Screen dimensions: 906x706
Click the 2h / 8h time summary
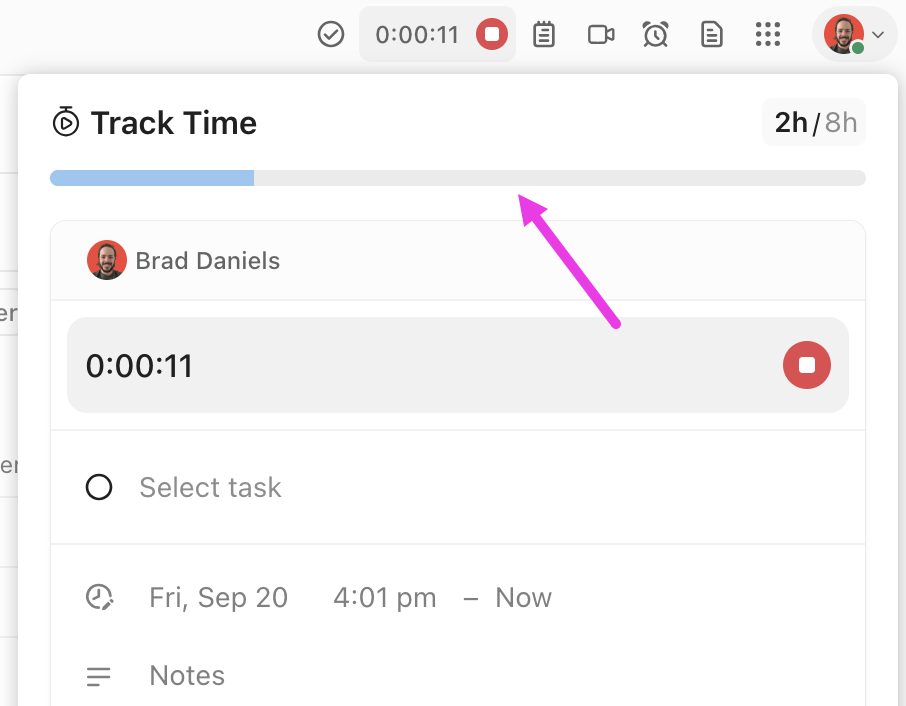[x=813, y=122]
